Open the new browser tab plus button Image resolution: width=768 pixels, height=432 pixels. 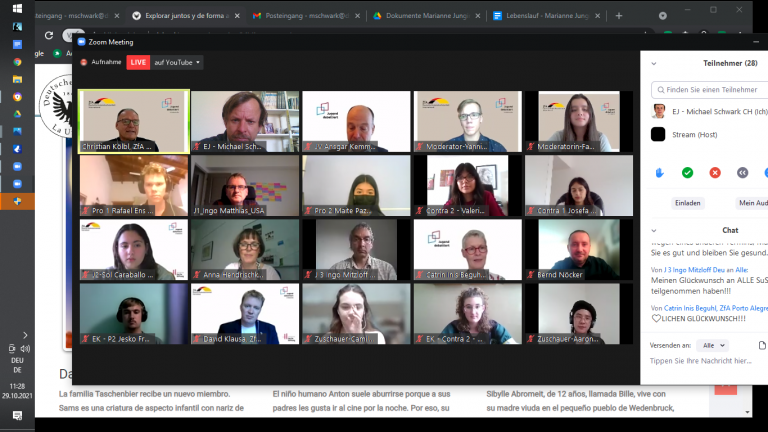(619, 16)
